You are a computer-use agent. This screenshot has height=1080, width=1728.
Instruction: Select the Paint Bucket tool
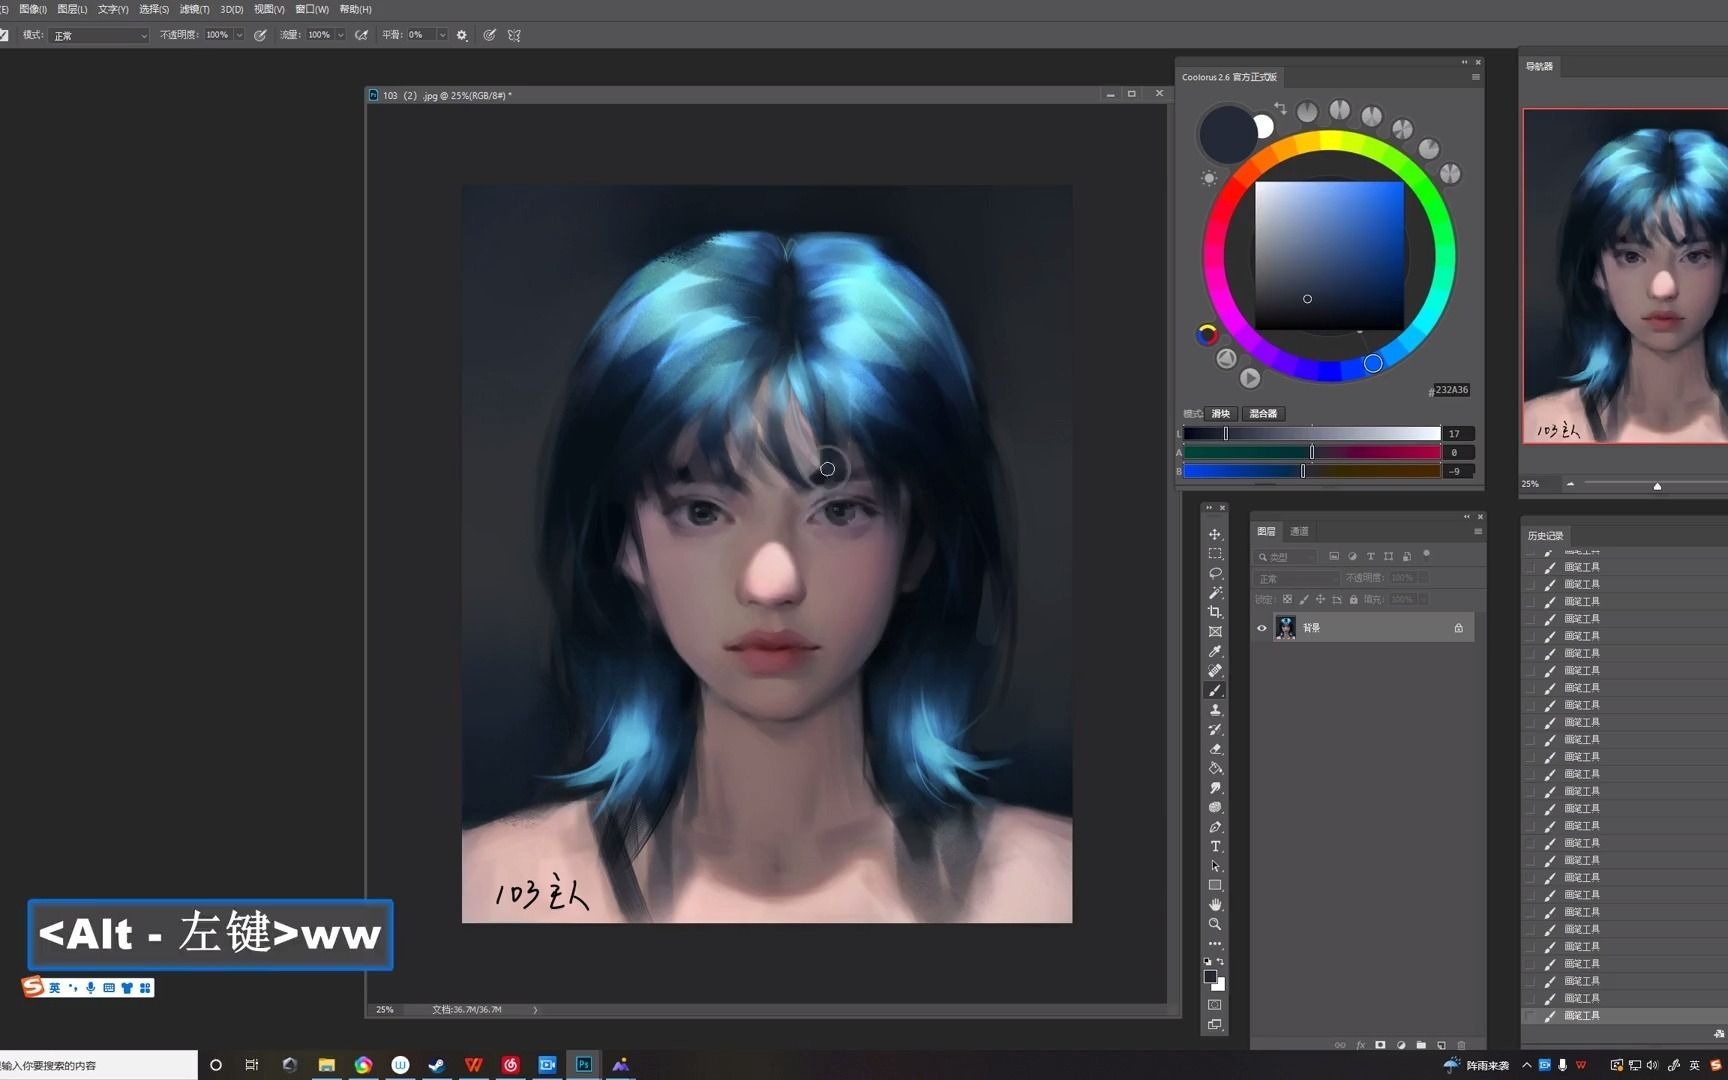[1215, 768]
